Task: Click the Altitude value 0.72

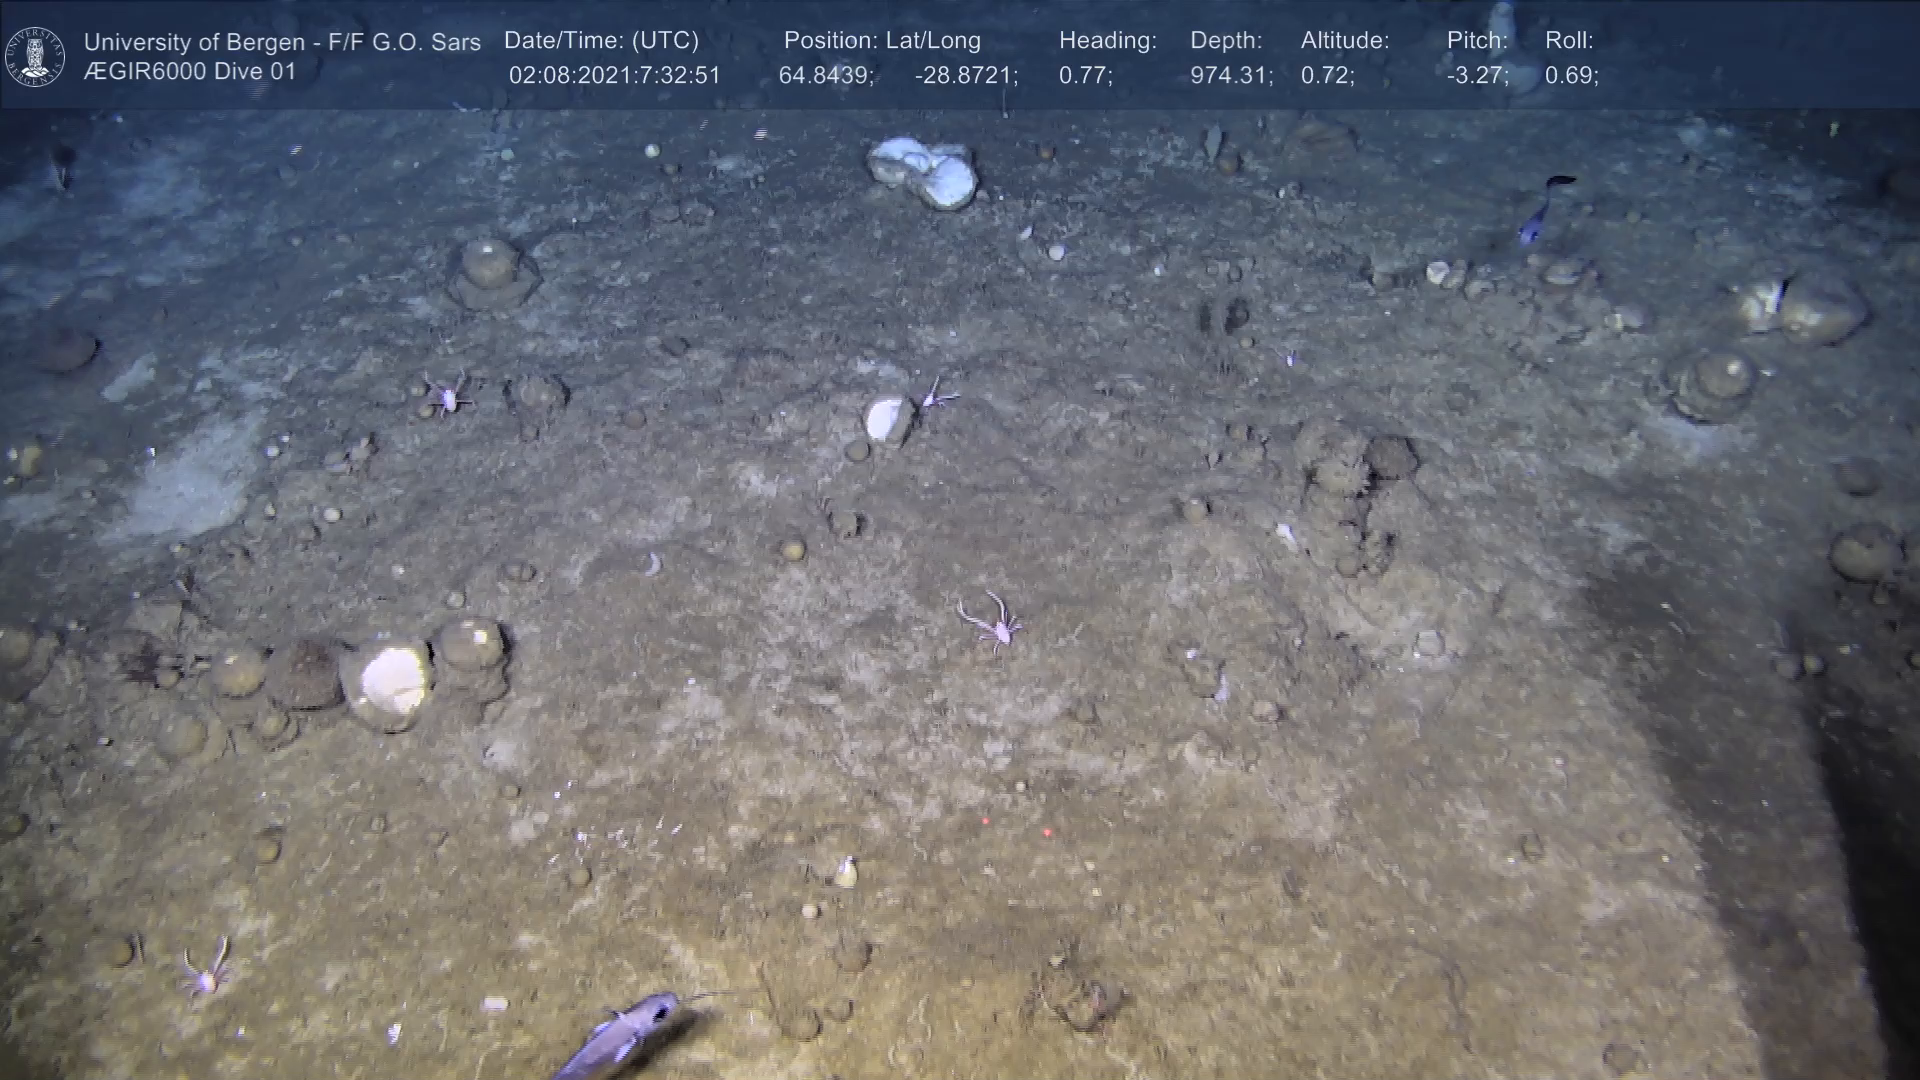Action: [1326, 76]
